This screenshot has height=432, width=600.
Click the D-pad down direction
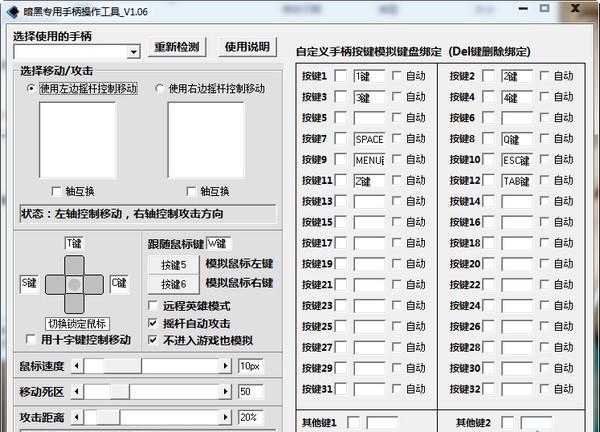coord(74,304)
